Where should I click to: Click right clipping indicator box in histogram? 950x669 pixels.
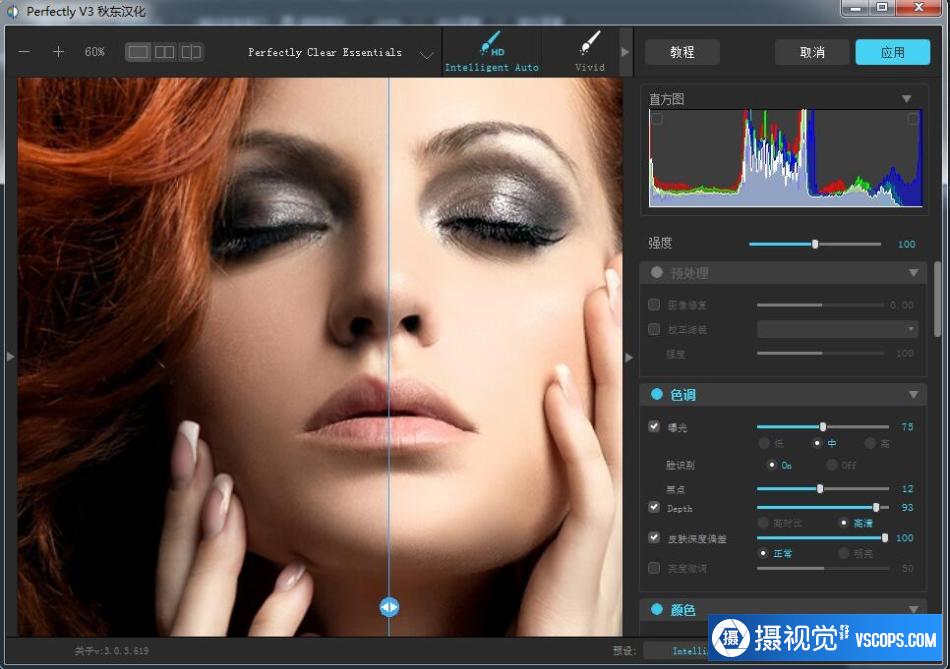coord(913,119)
